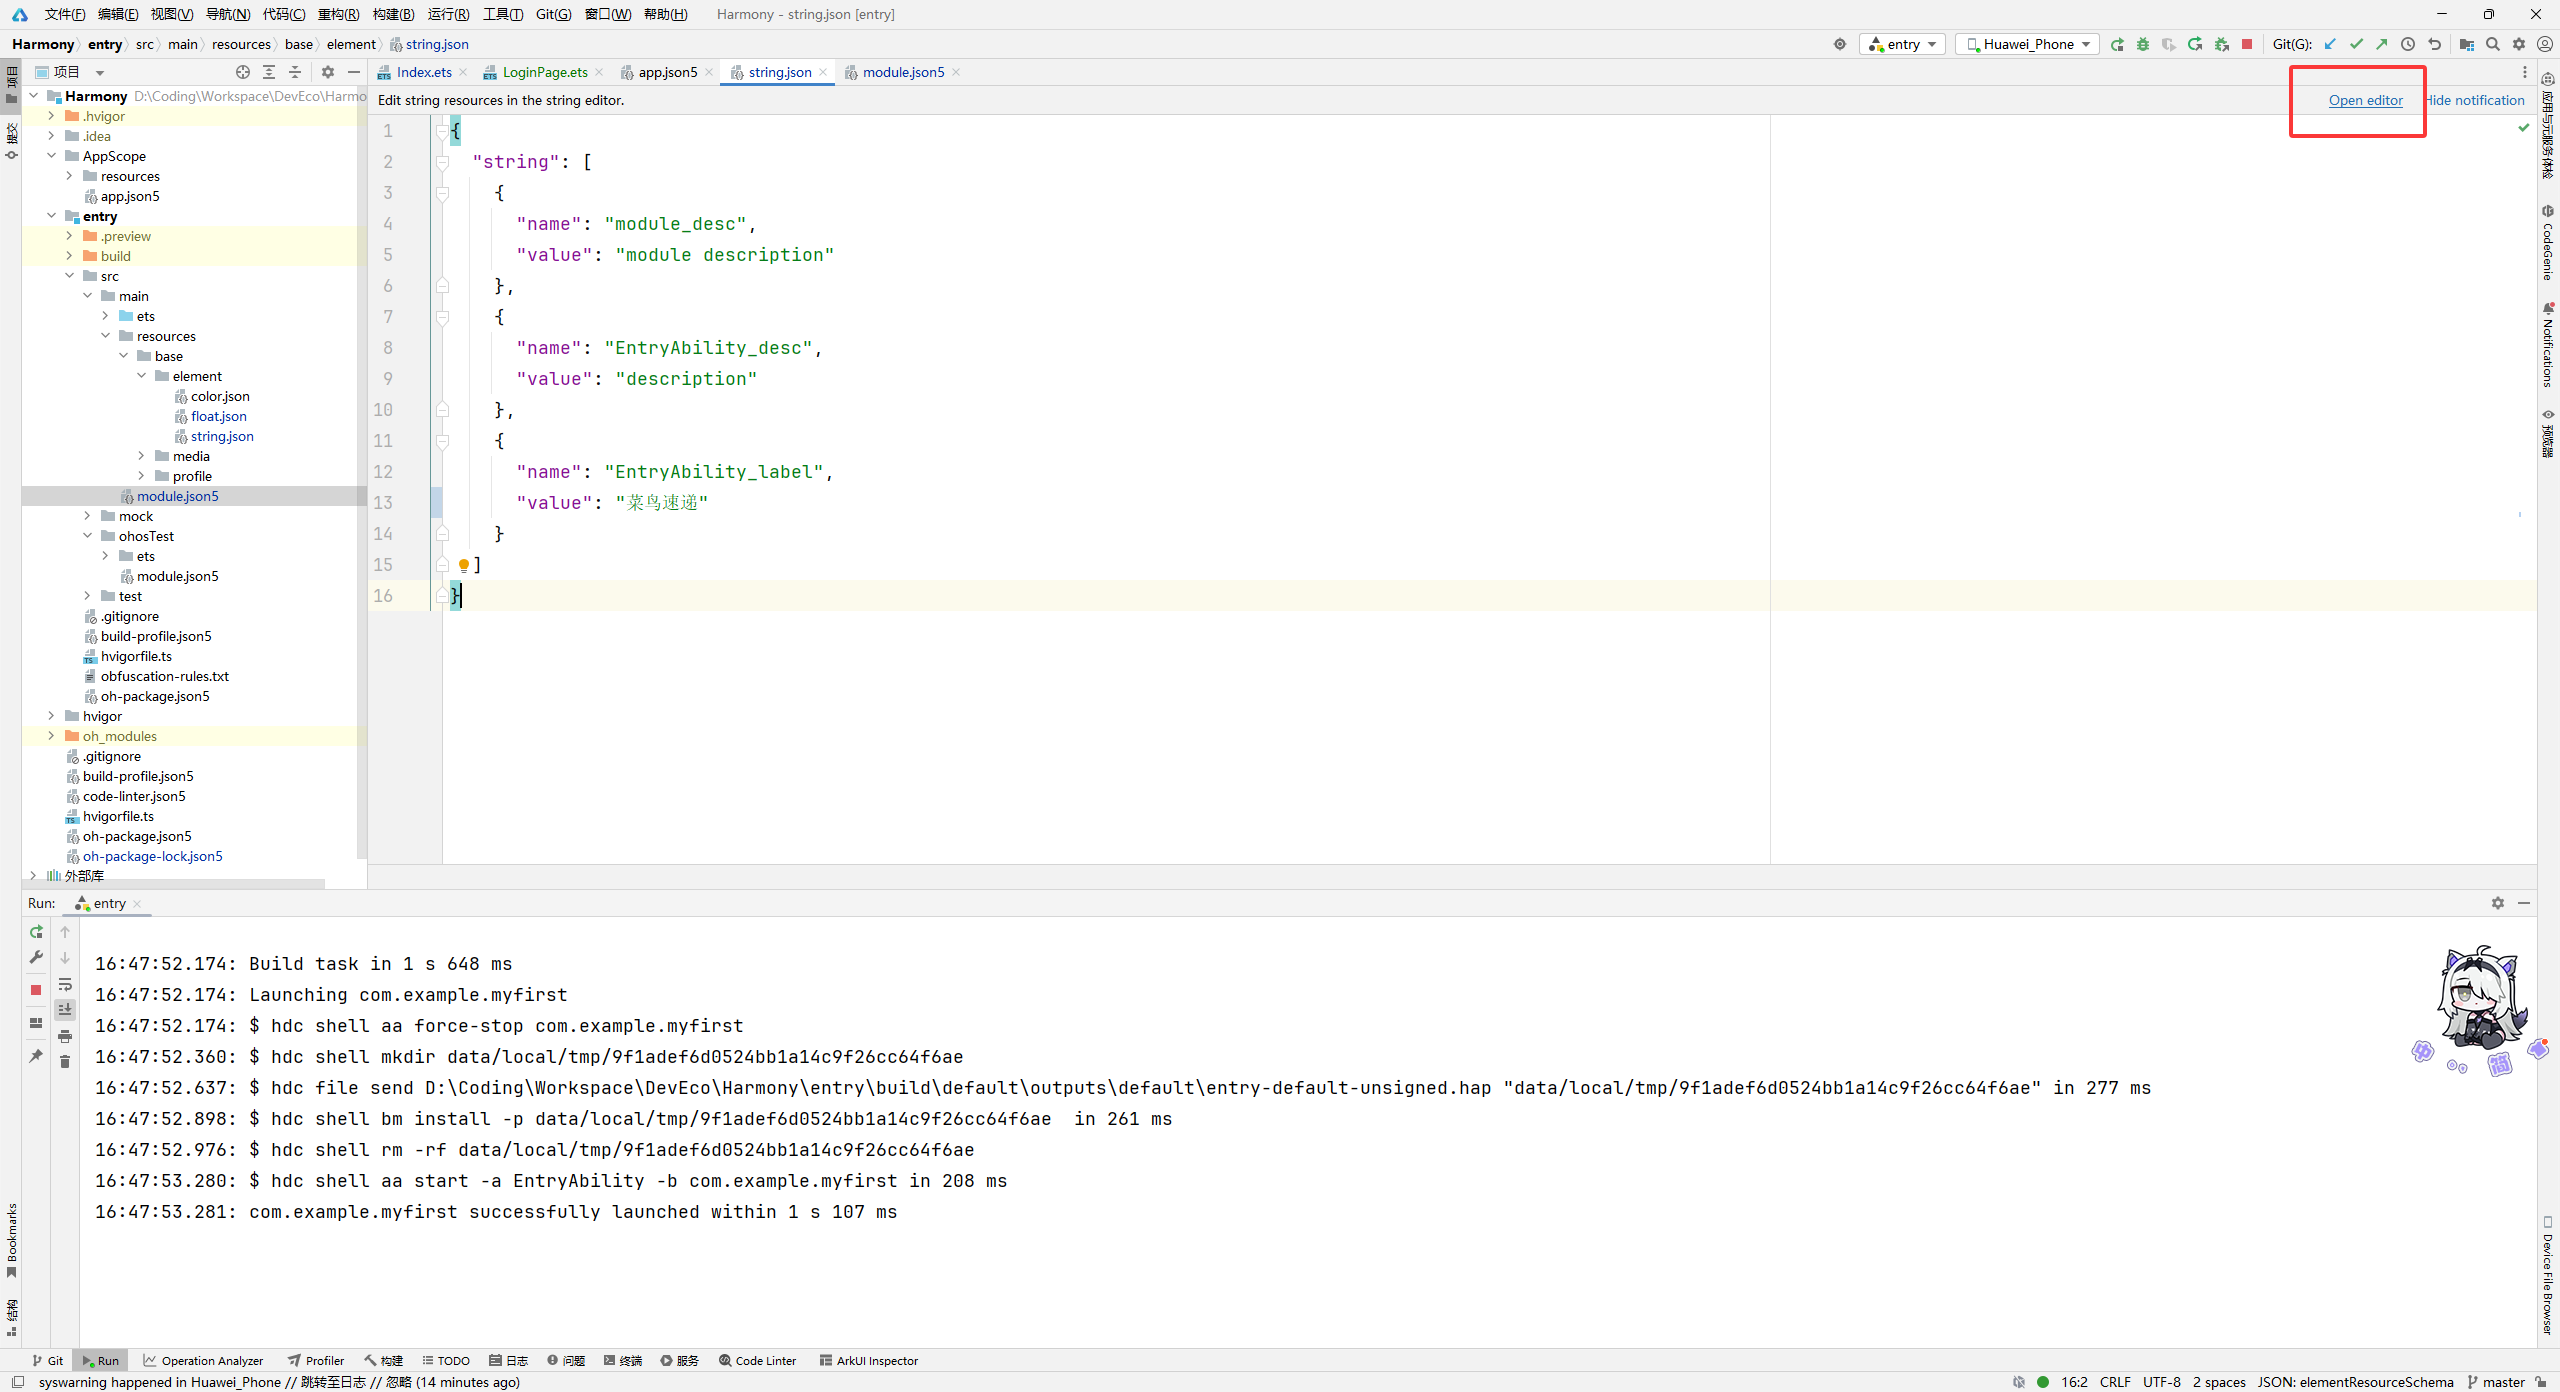Screen dimensions: 2560x1392
Task: Click the Git commit checkmark icon
Action: click(x=2356, y=44)
